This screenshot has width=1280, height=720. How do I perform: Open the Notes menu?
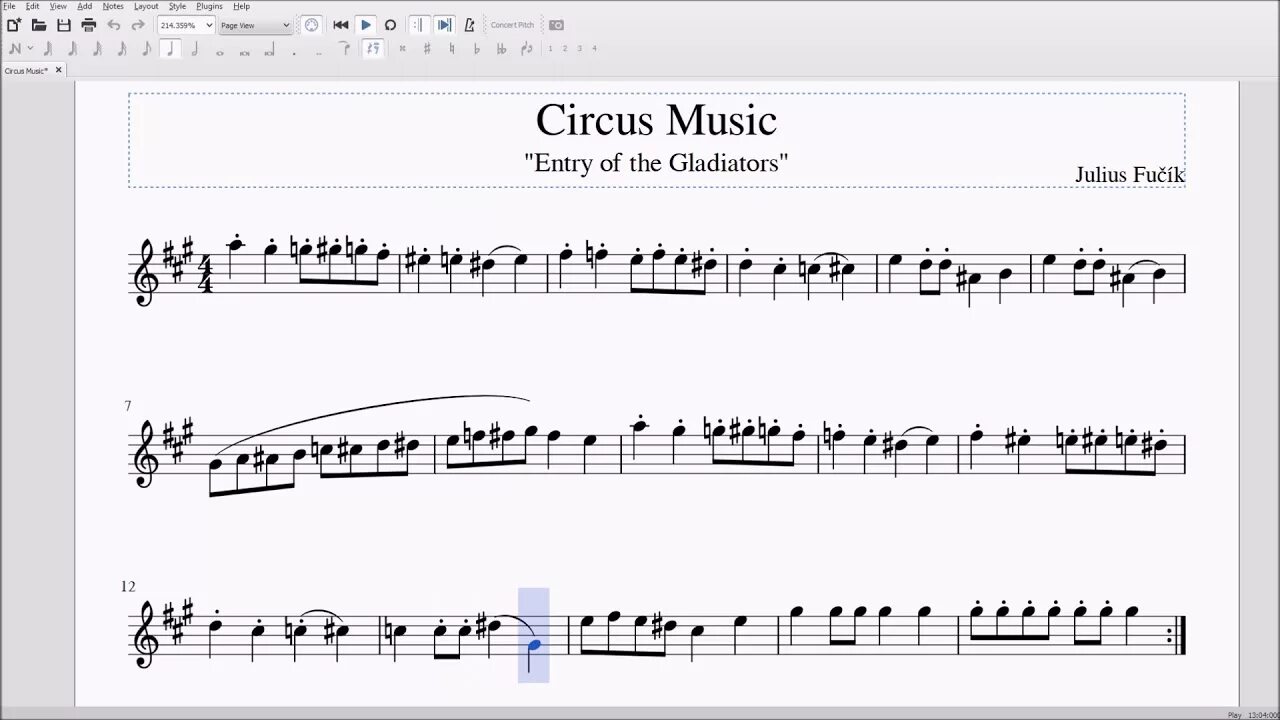(x=113, y=6)
